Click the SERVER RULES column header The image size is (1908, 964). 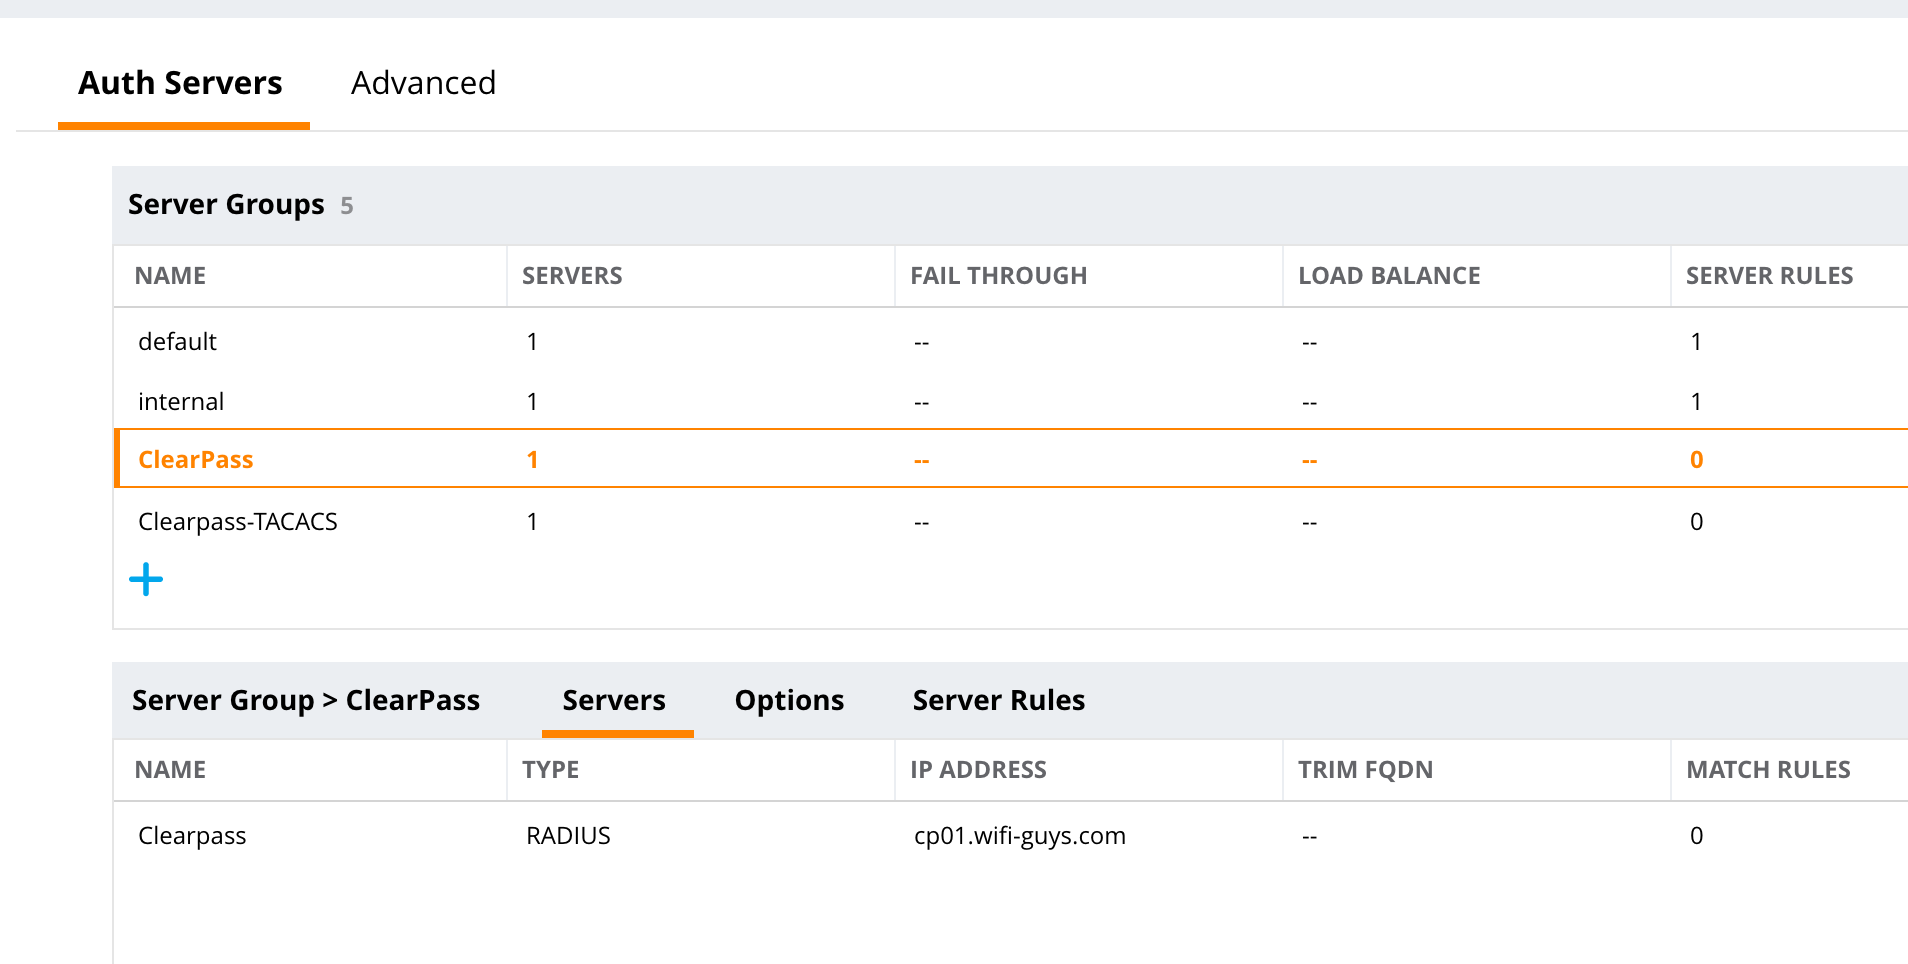point(1769,275)
